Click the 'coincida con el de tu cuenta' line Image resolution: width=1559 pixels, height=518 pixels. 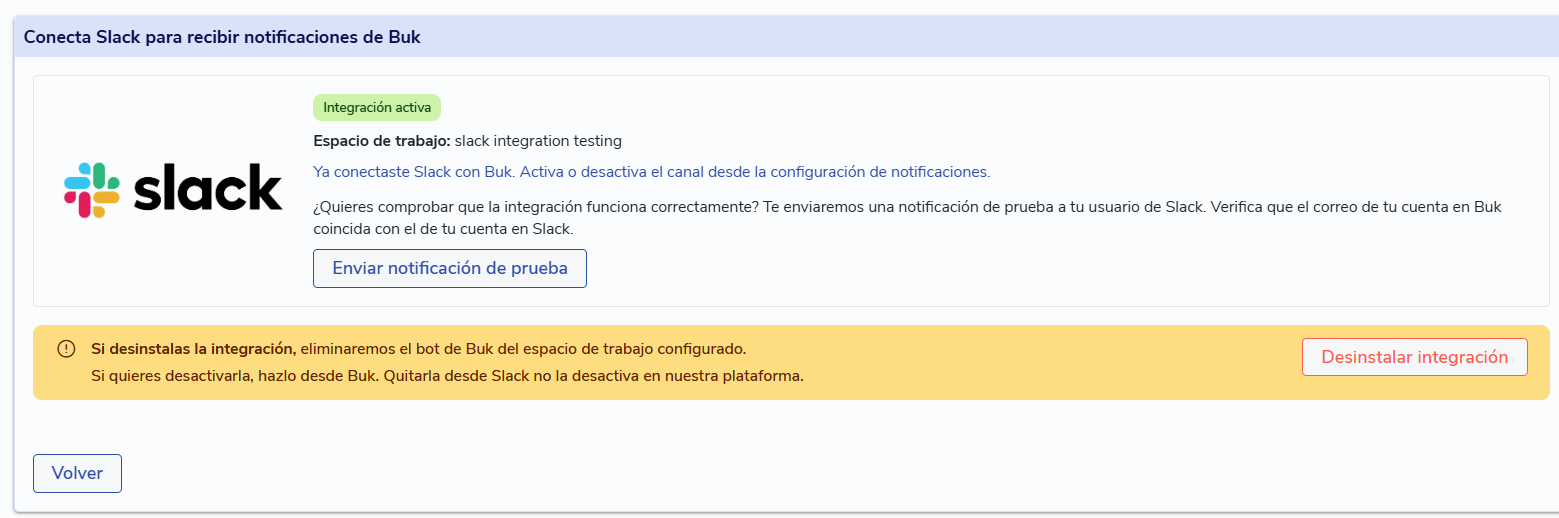click(443, 229)
